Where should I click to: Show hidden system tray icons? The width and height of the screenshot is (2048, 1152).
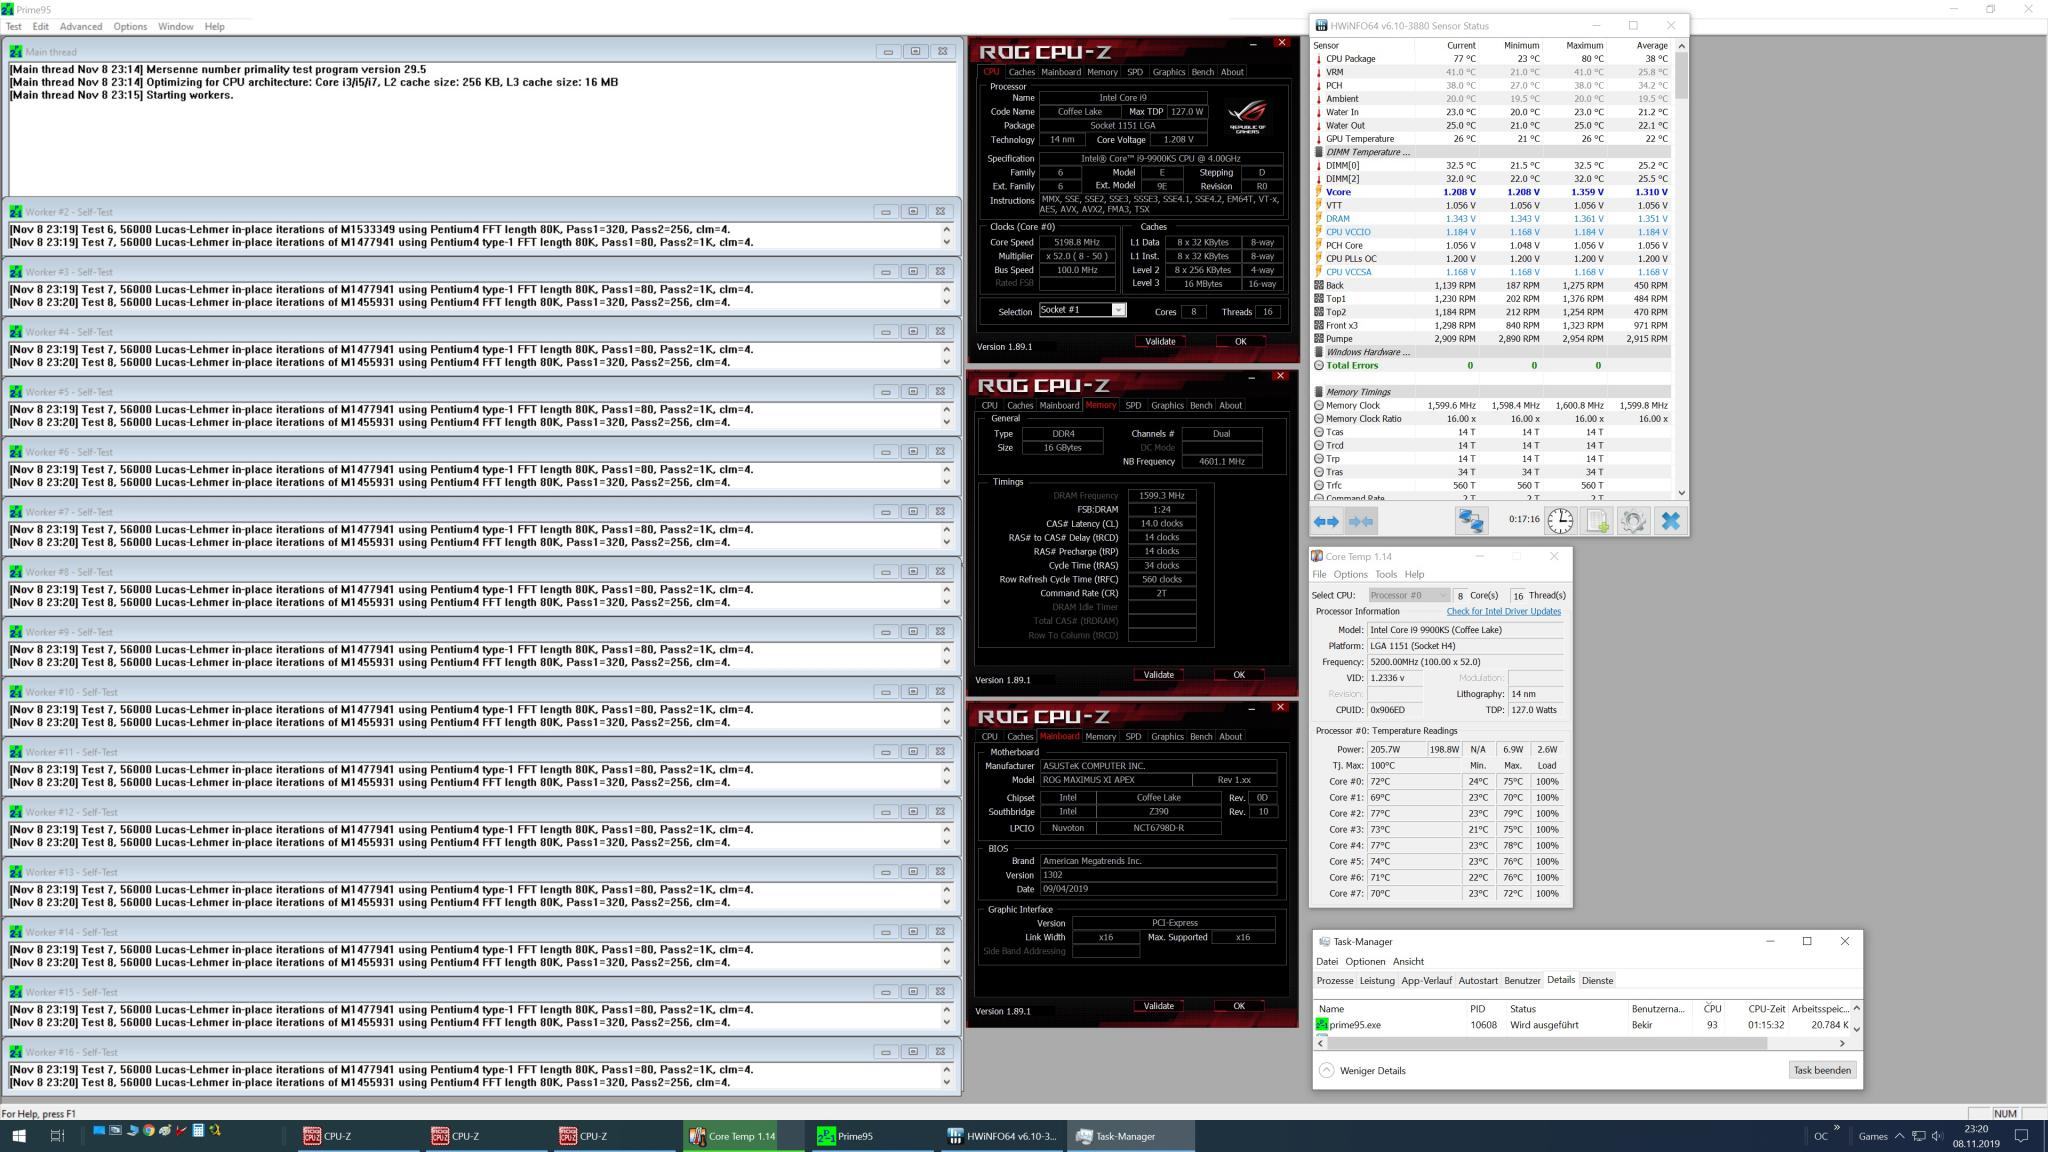click(1899, 1136)
